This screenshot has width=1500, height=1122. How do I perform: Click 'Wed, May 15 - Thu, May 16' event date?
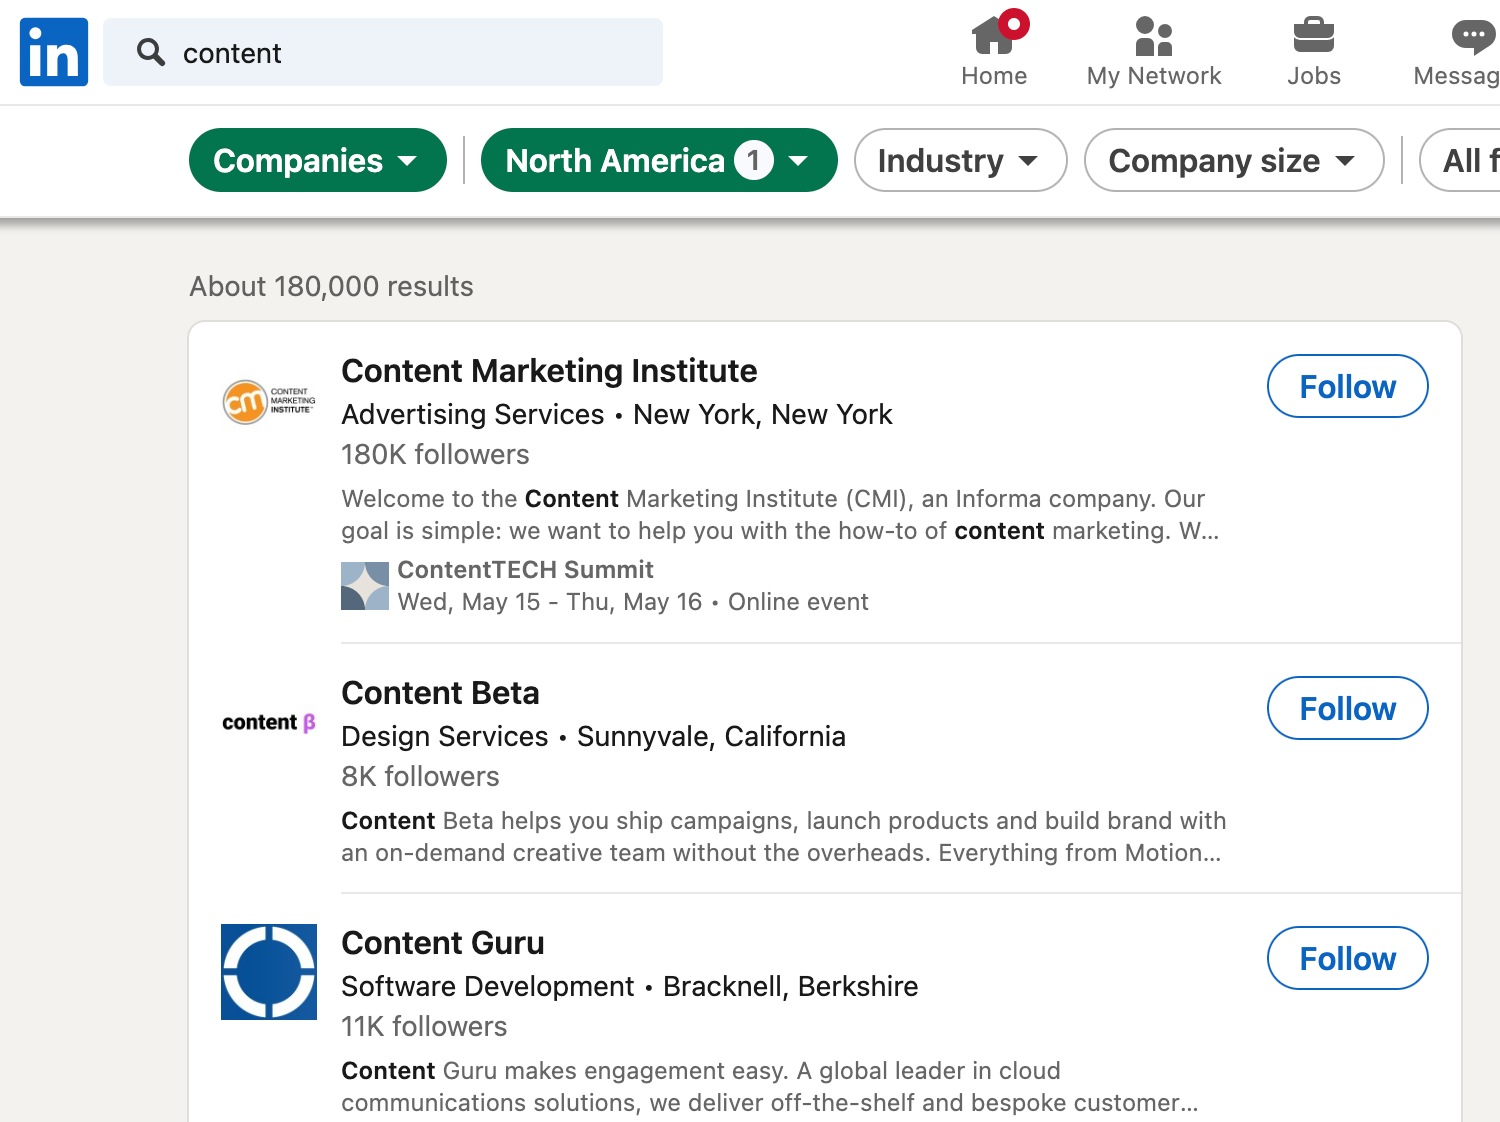(550, 602)
